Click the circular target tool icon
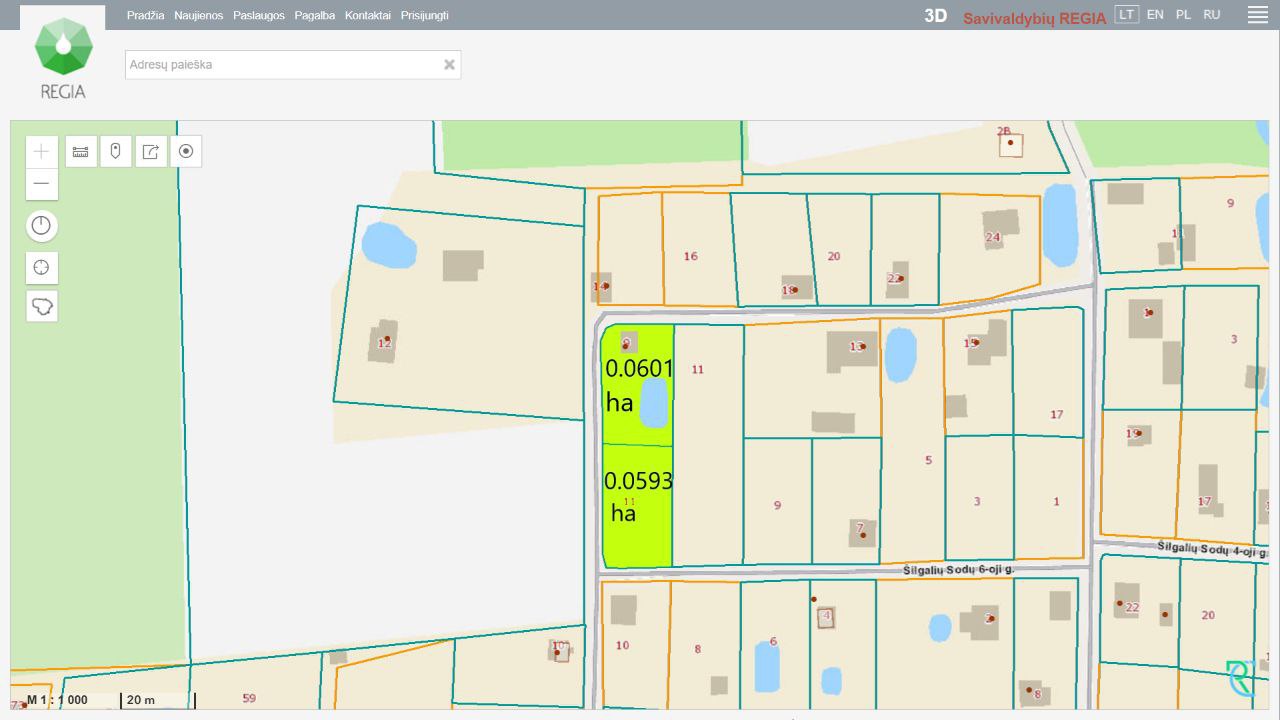Viewport: 1280px width, 720px height. (x=186, y=152)
